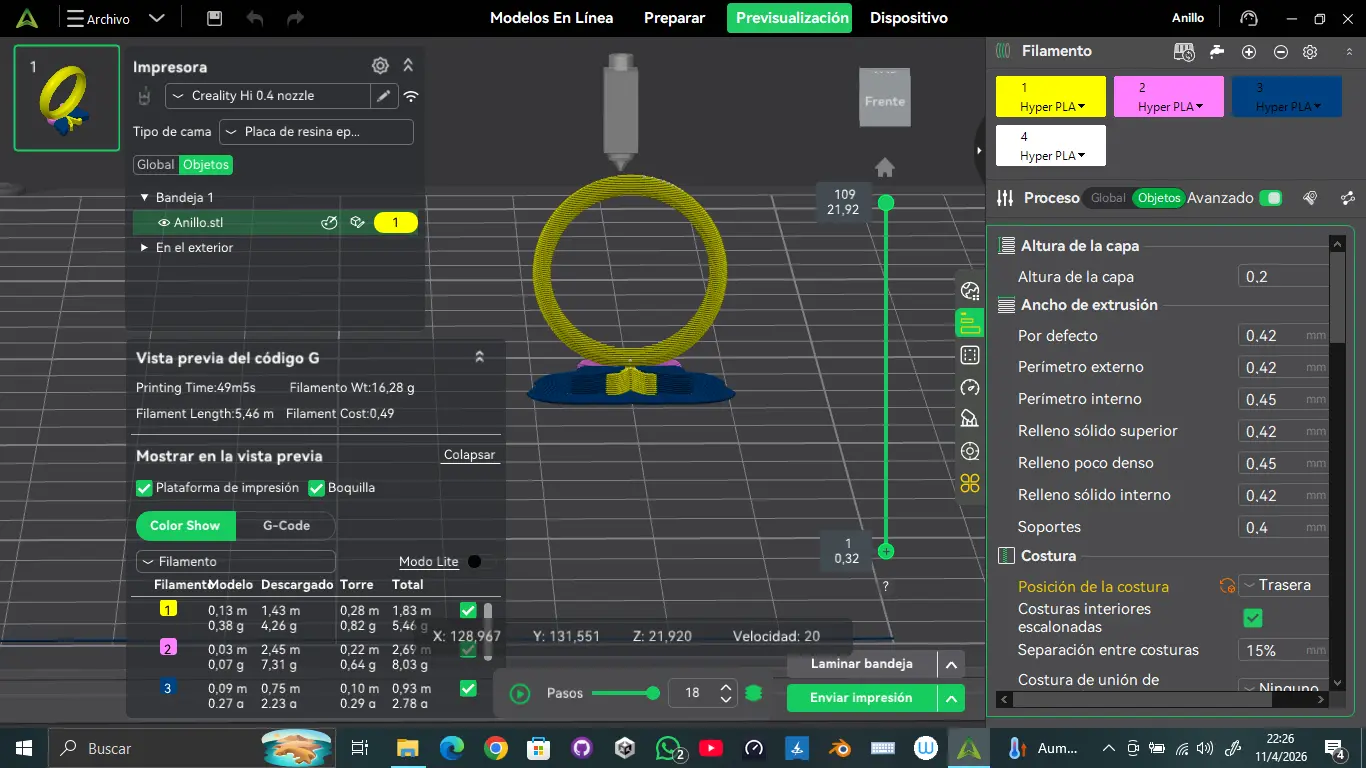This screenshot has width=1366, height=768.
Task: Reset Posición de la costura orange icon
Action: (x=1227, y=586)
